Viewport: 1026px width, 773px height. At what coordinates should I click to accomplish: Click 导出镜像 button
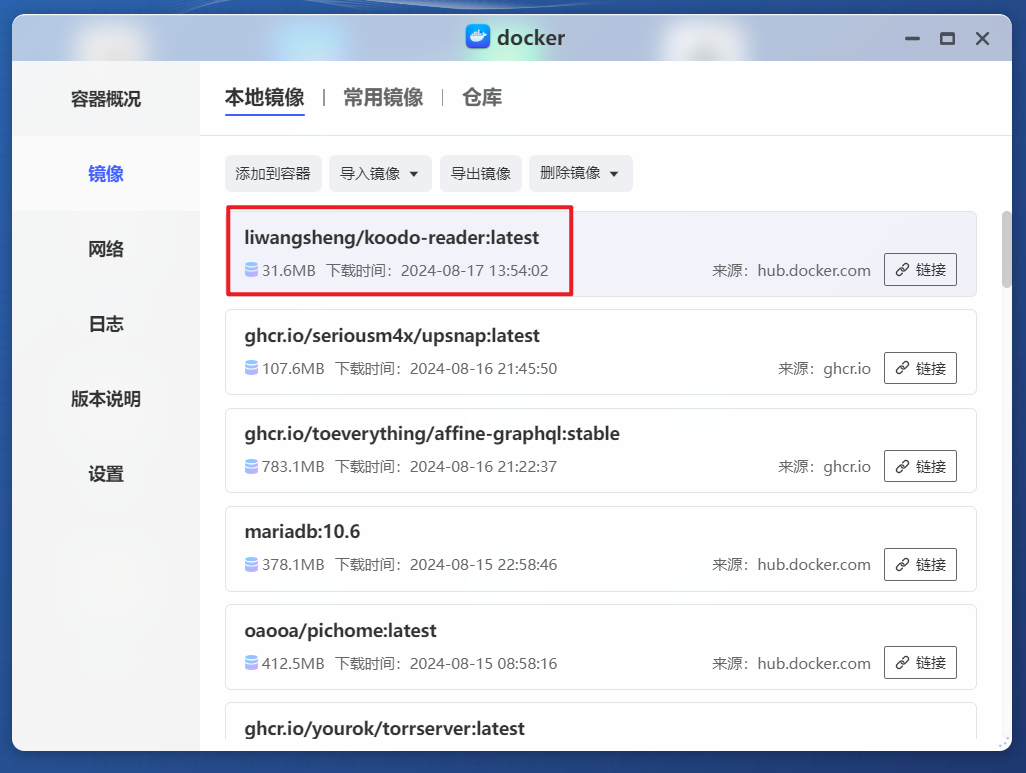tap(481, 173)
